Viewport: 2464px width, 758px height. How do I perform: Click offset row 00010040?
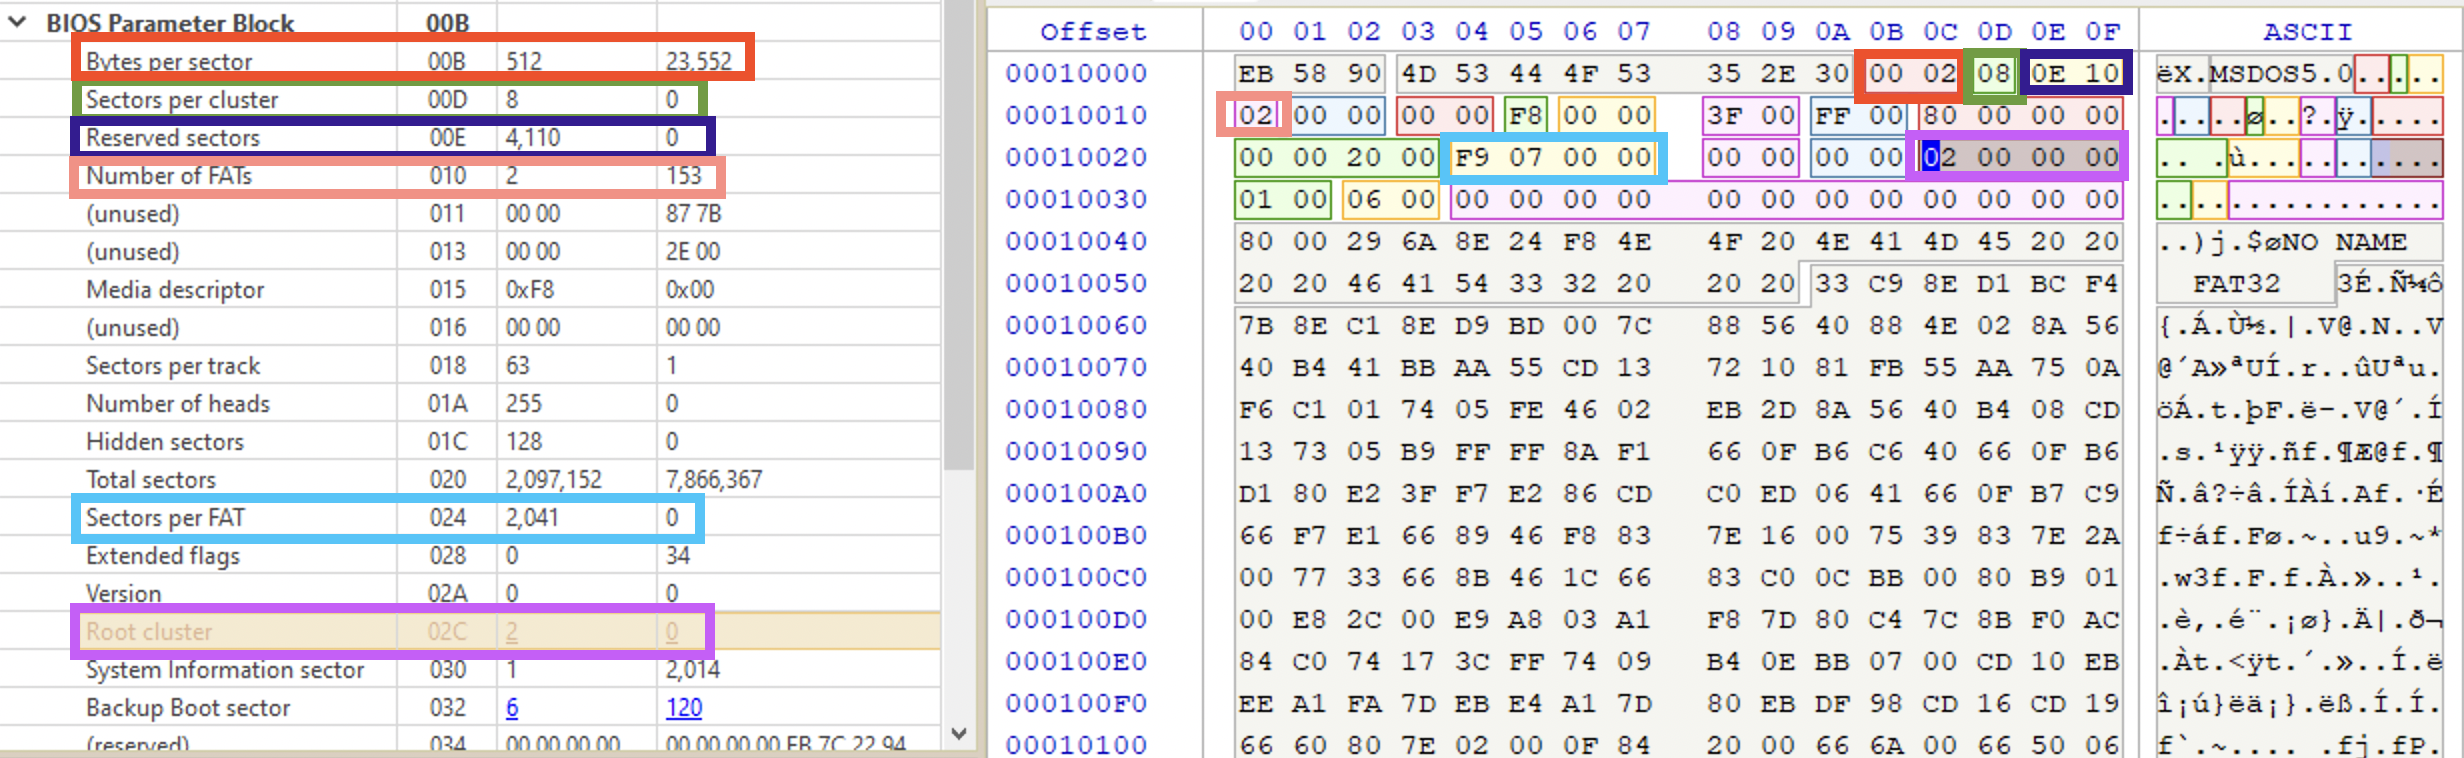click(1076, 241)
